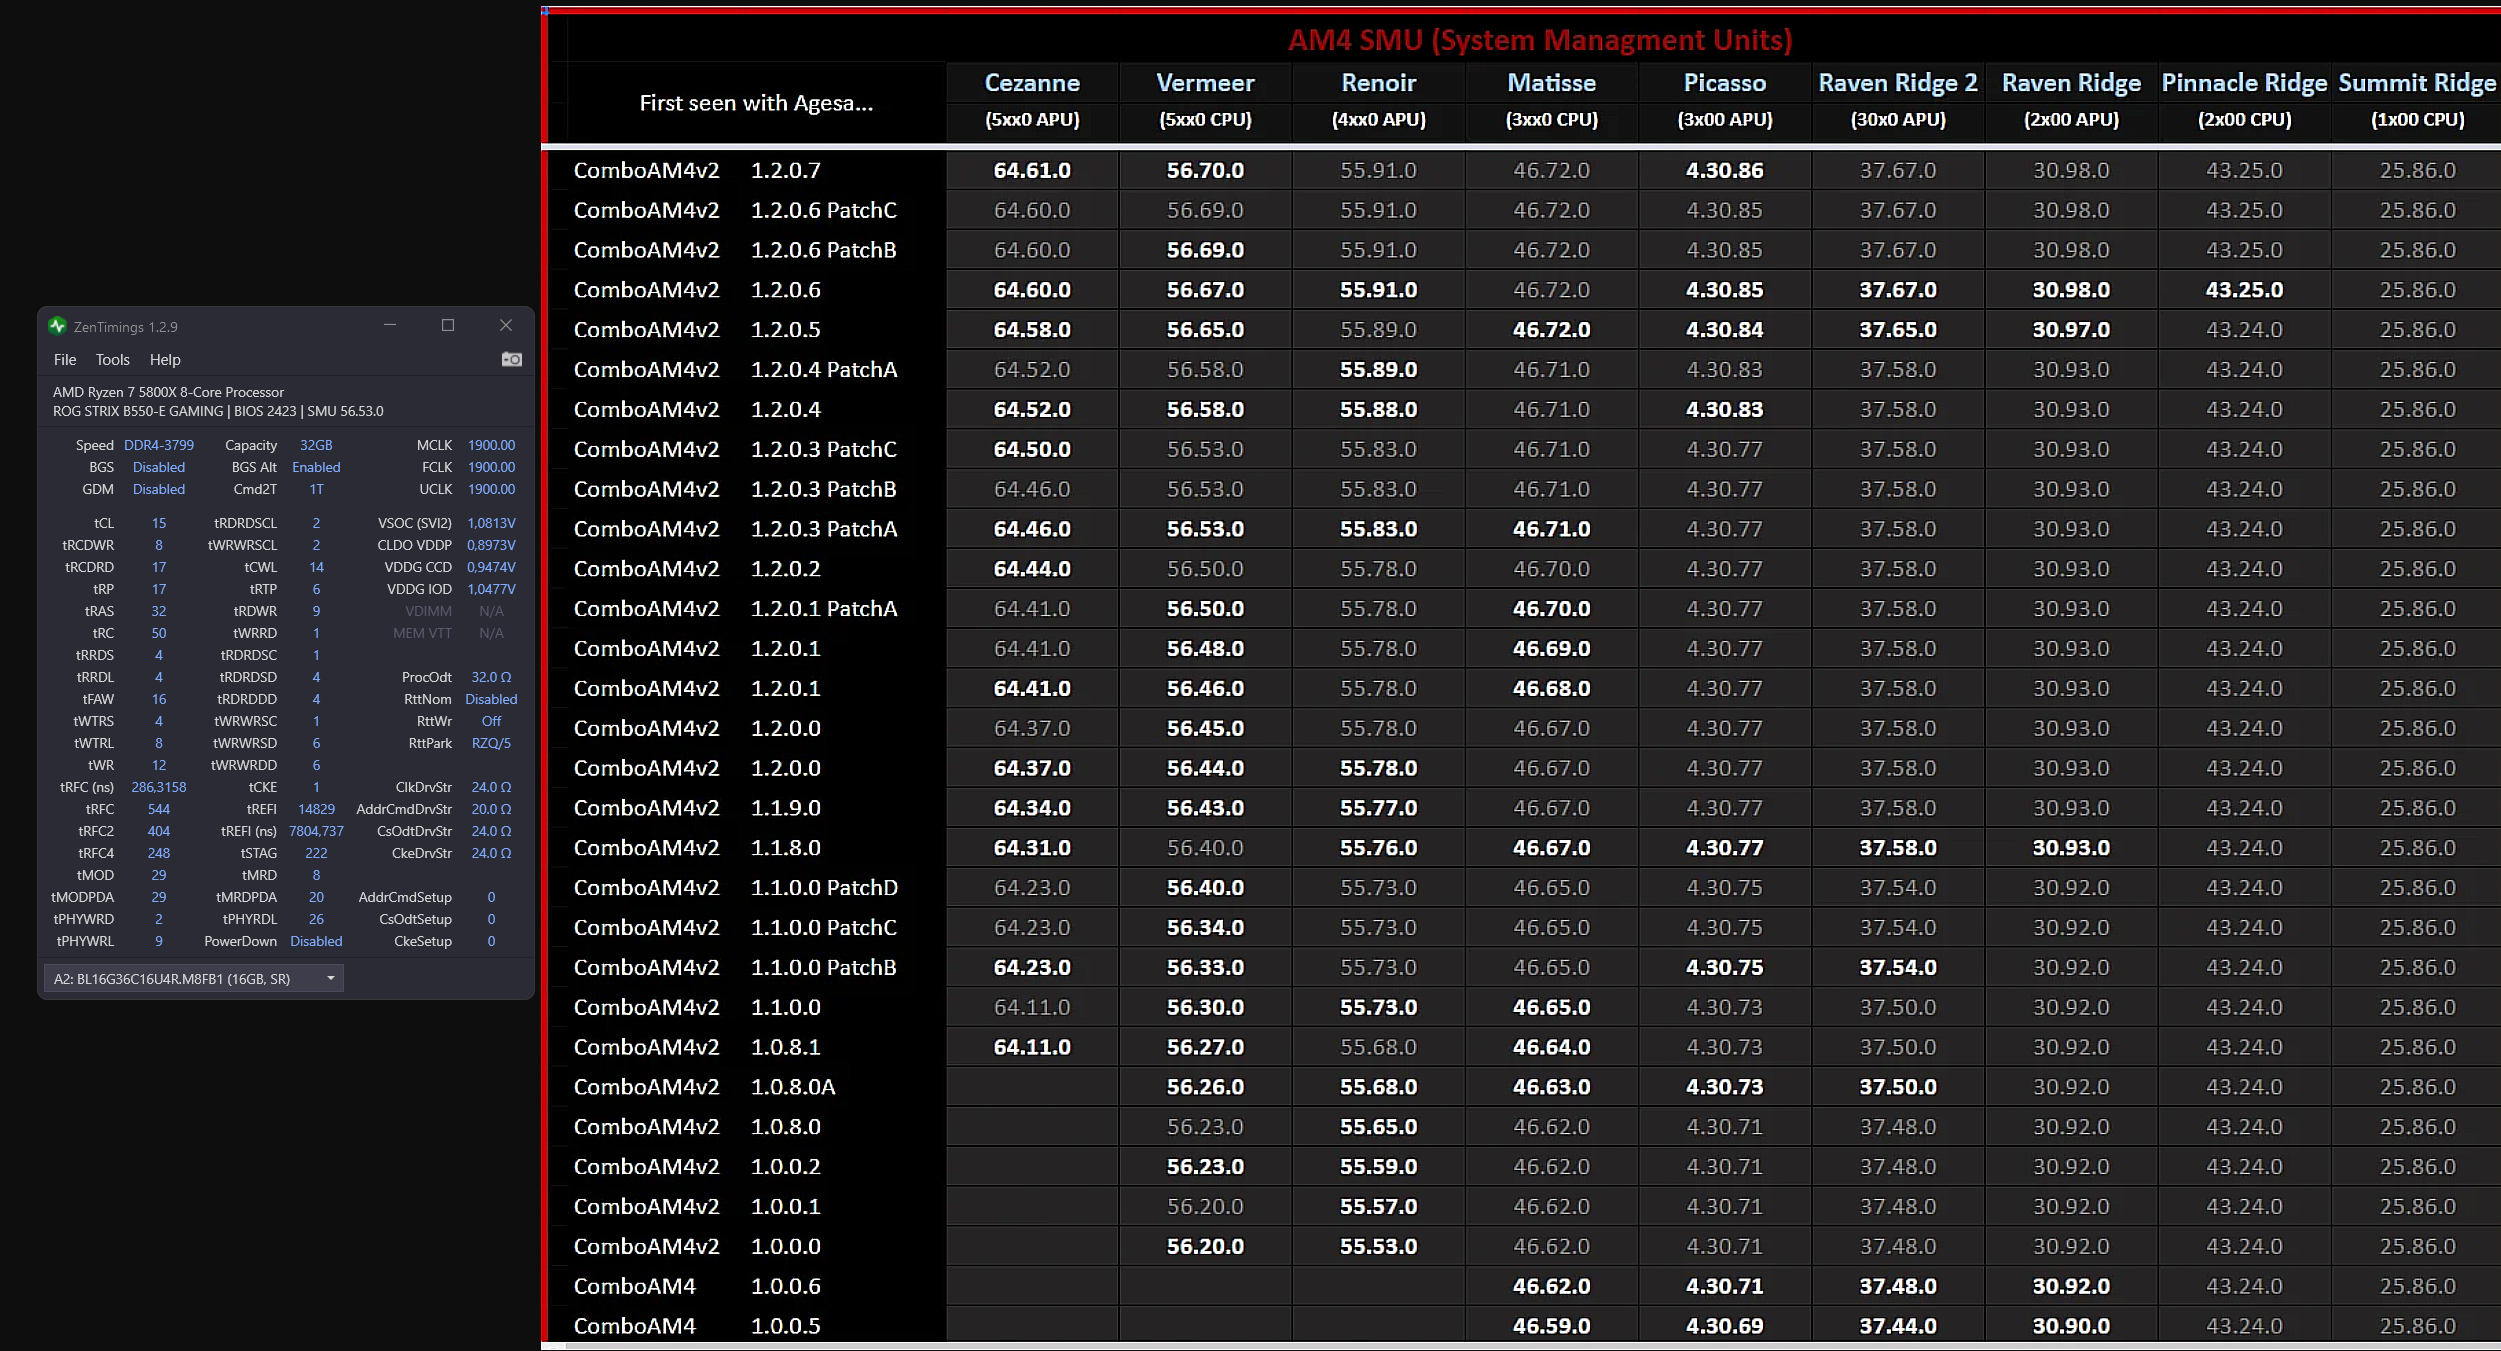The height and width of the screenshot is (1351, 2501).
Task: Minimize the ZenTimings window
Action: coord(390,325)
